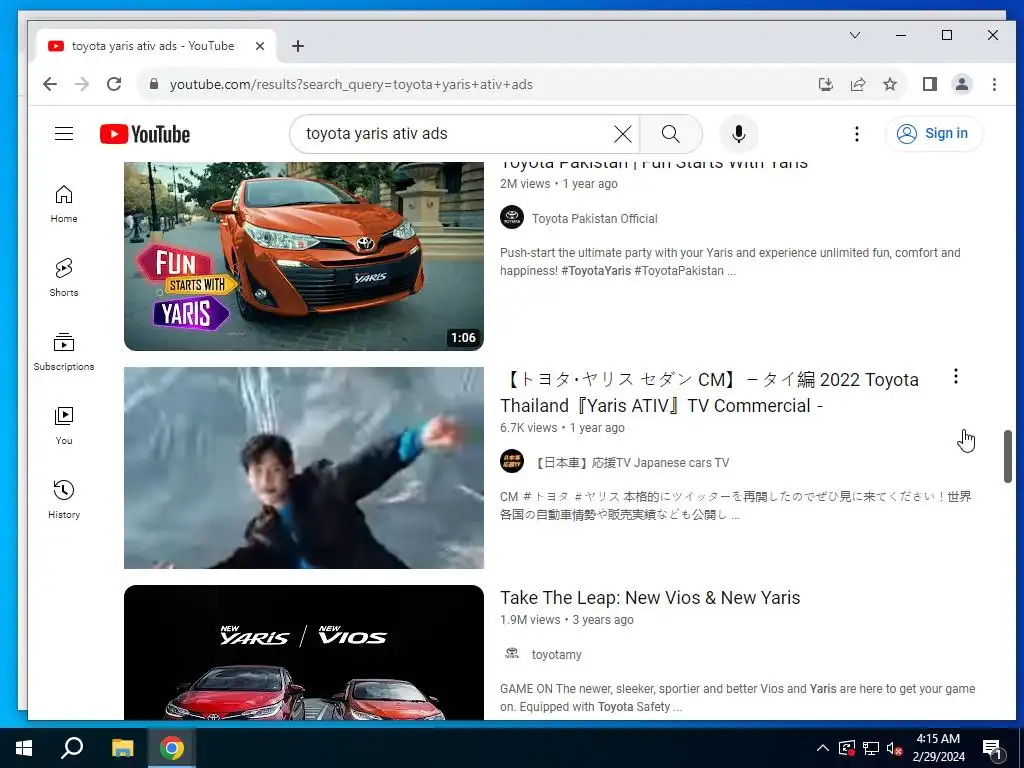
Task: Open the Yaris ATIV TV Commercial title
Action: (709, 392)
